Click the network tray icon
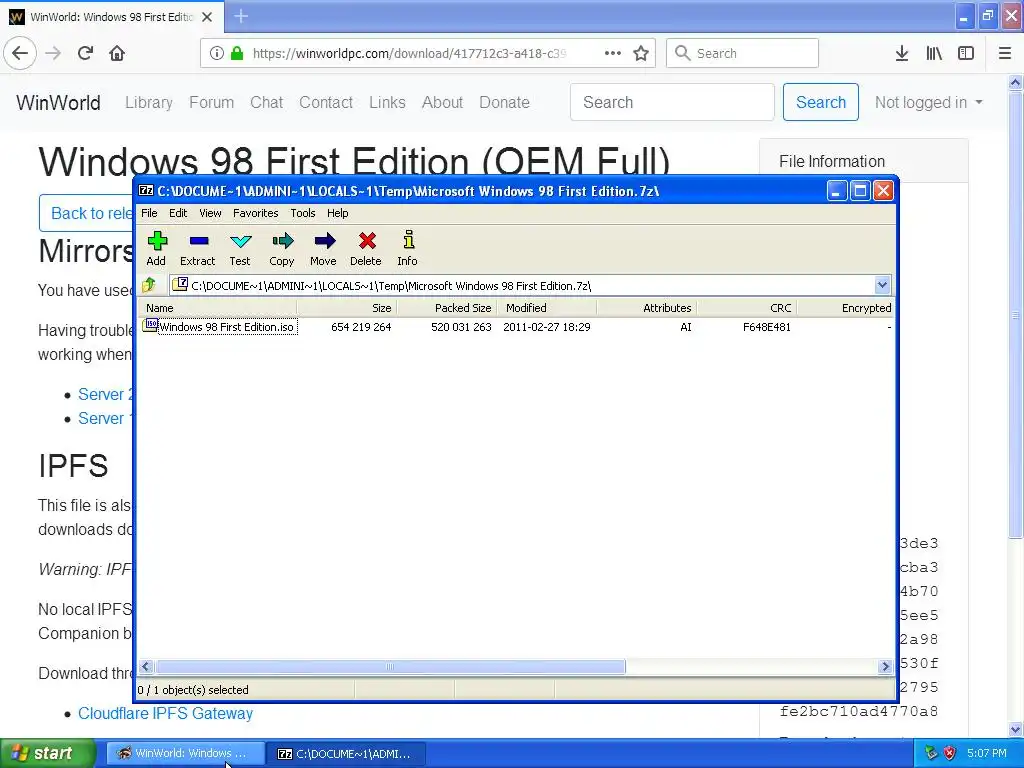Viewport: 1024px width, 768px height. 931,753
